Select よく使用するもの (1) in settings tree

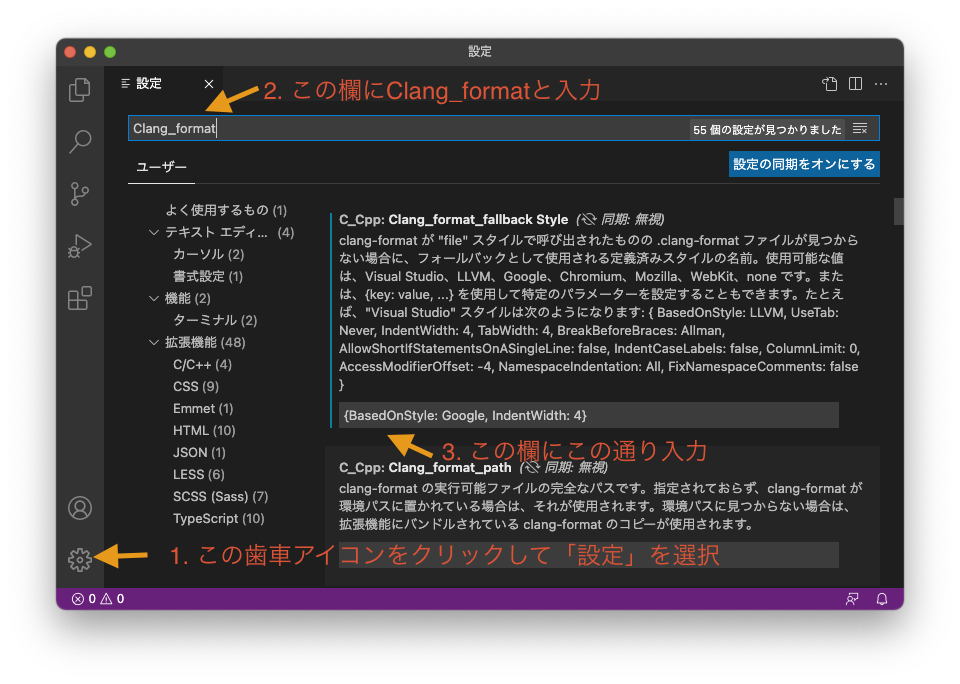point(226,210)
